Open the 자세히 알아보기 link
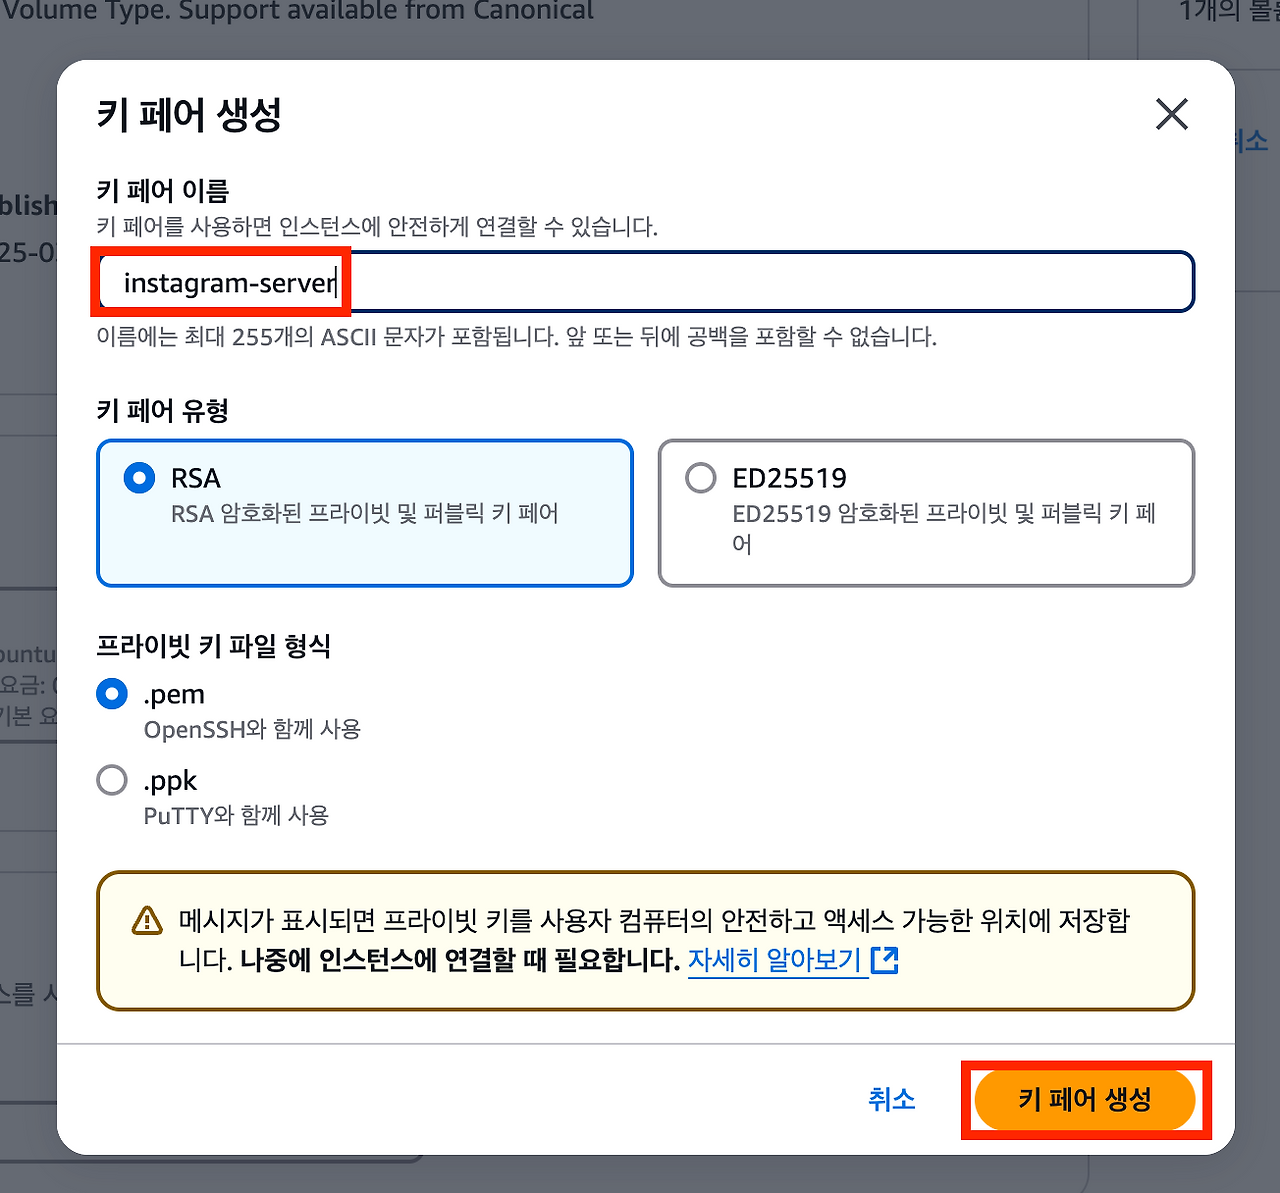 (775, 960)
